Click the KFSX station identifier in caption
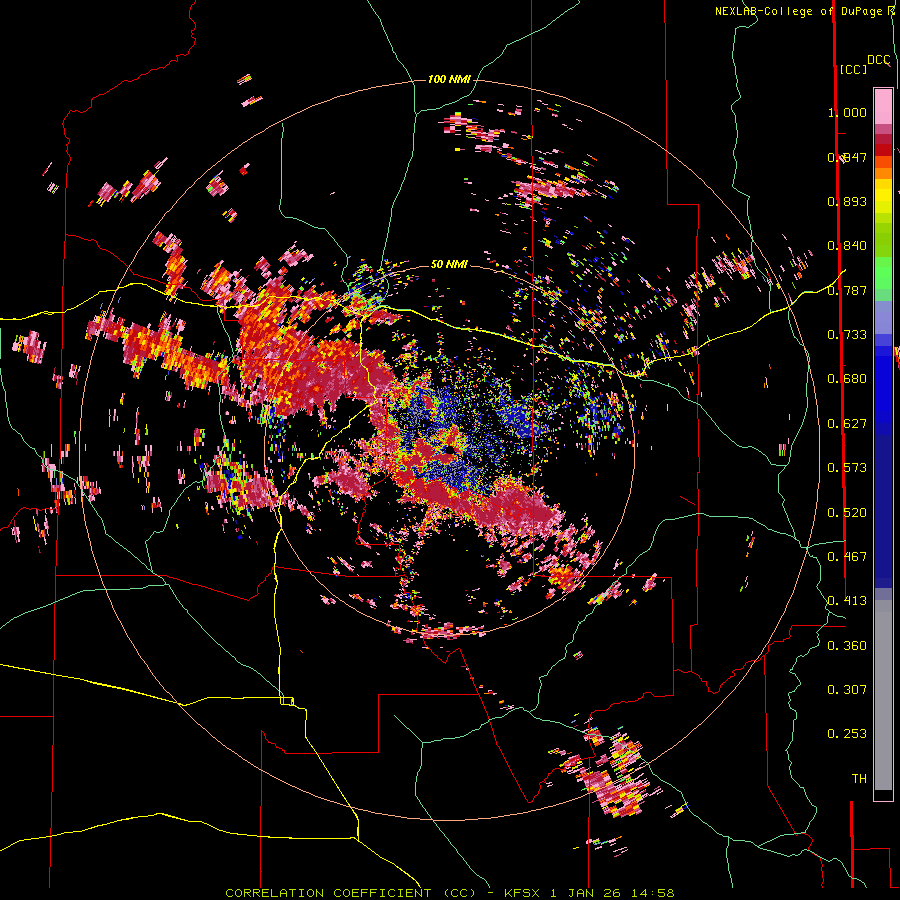Screen dimensions: 900x900 point(521,893)
